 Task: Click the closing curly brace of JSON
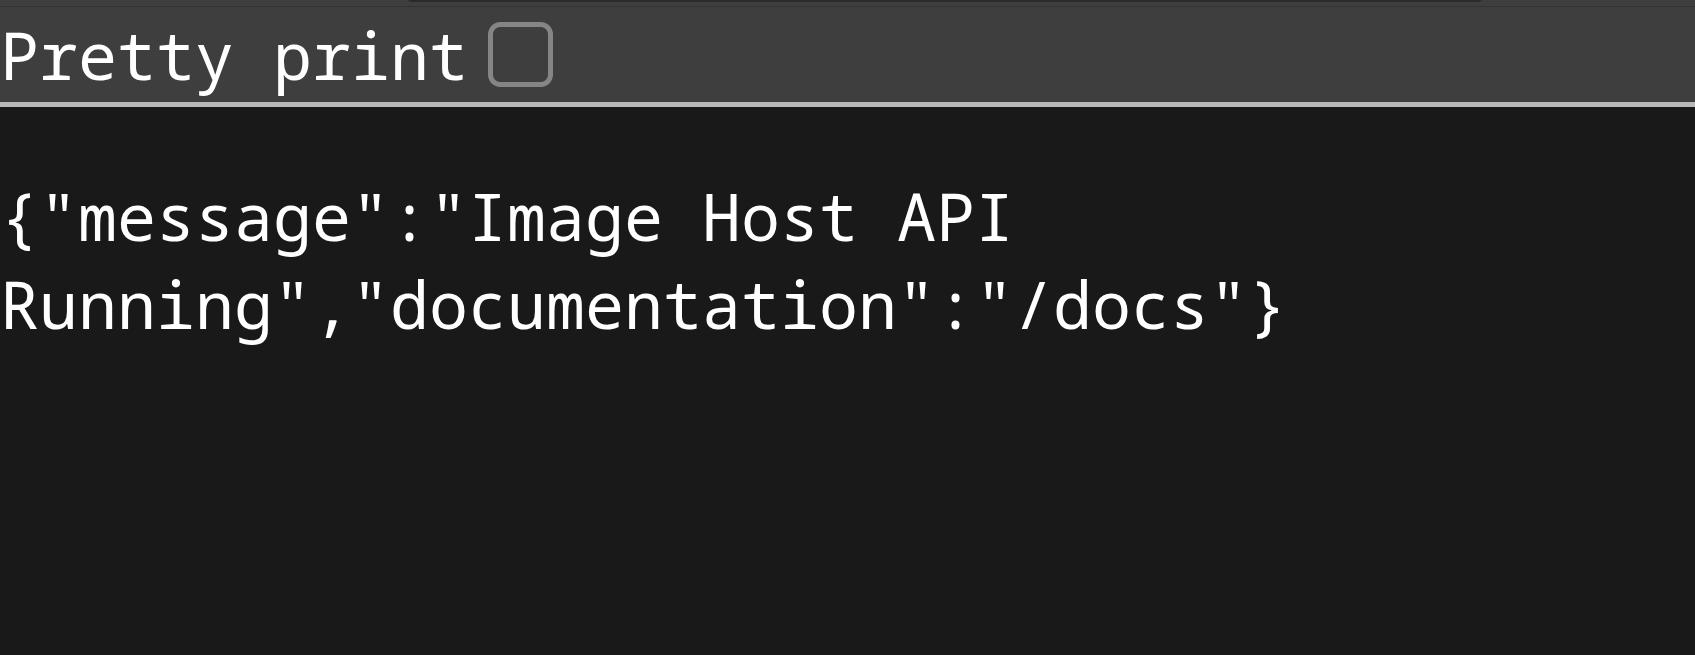coord(1267,307)
